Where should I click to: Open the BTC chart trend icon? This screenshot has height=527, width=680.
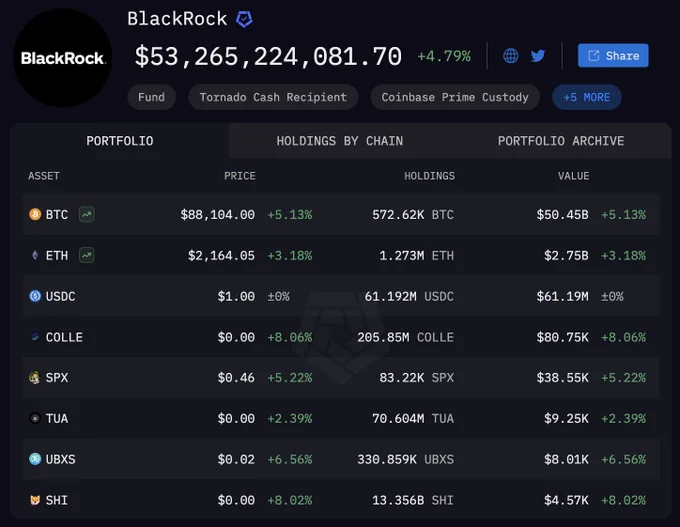[x=87, y=214]
